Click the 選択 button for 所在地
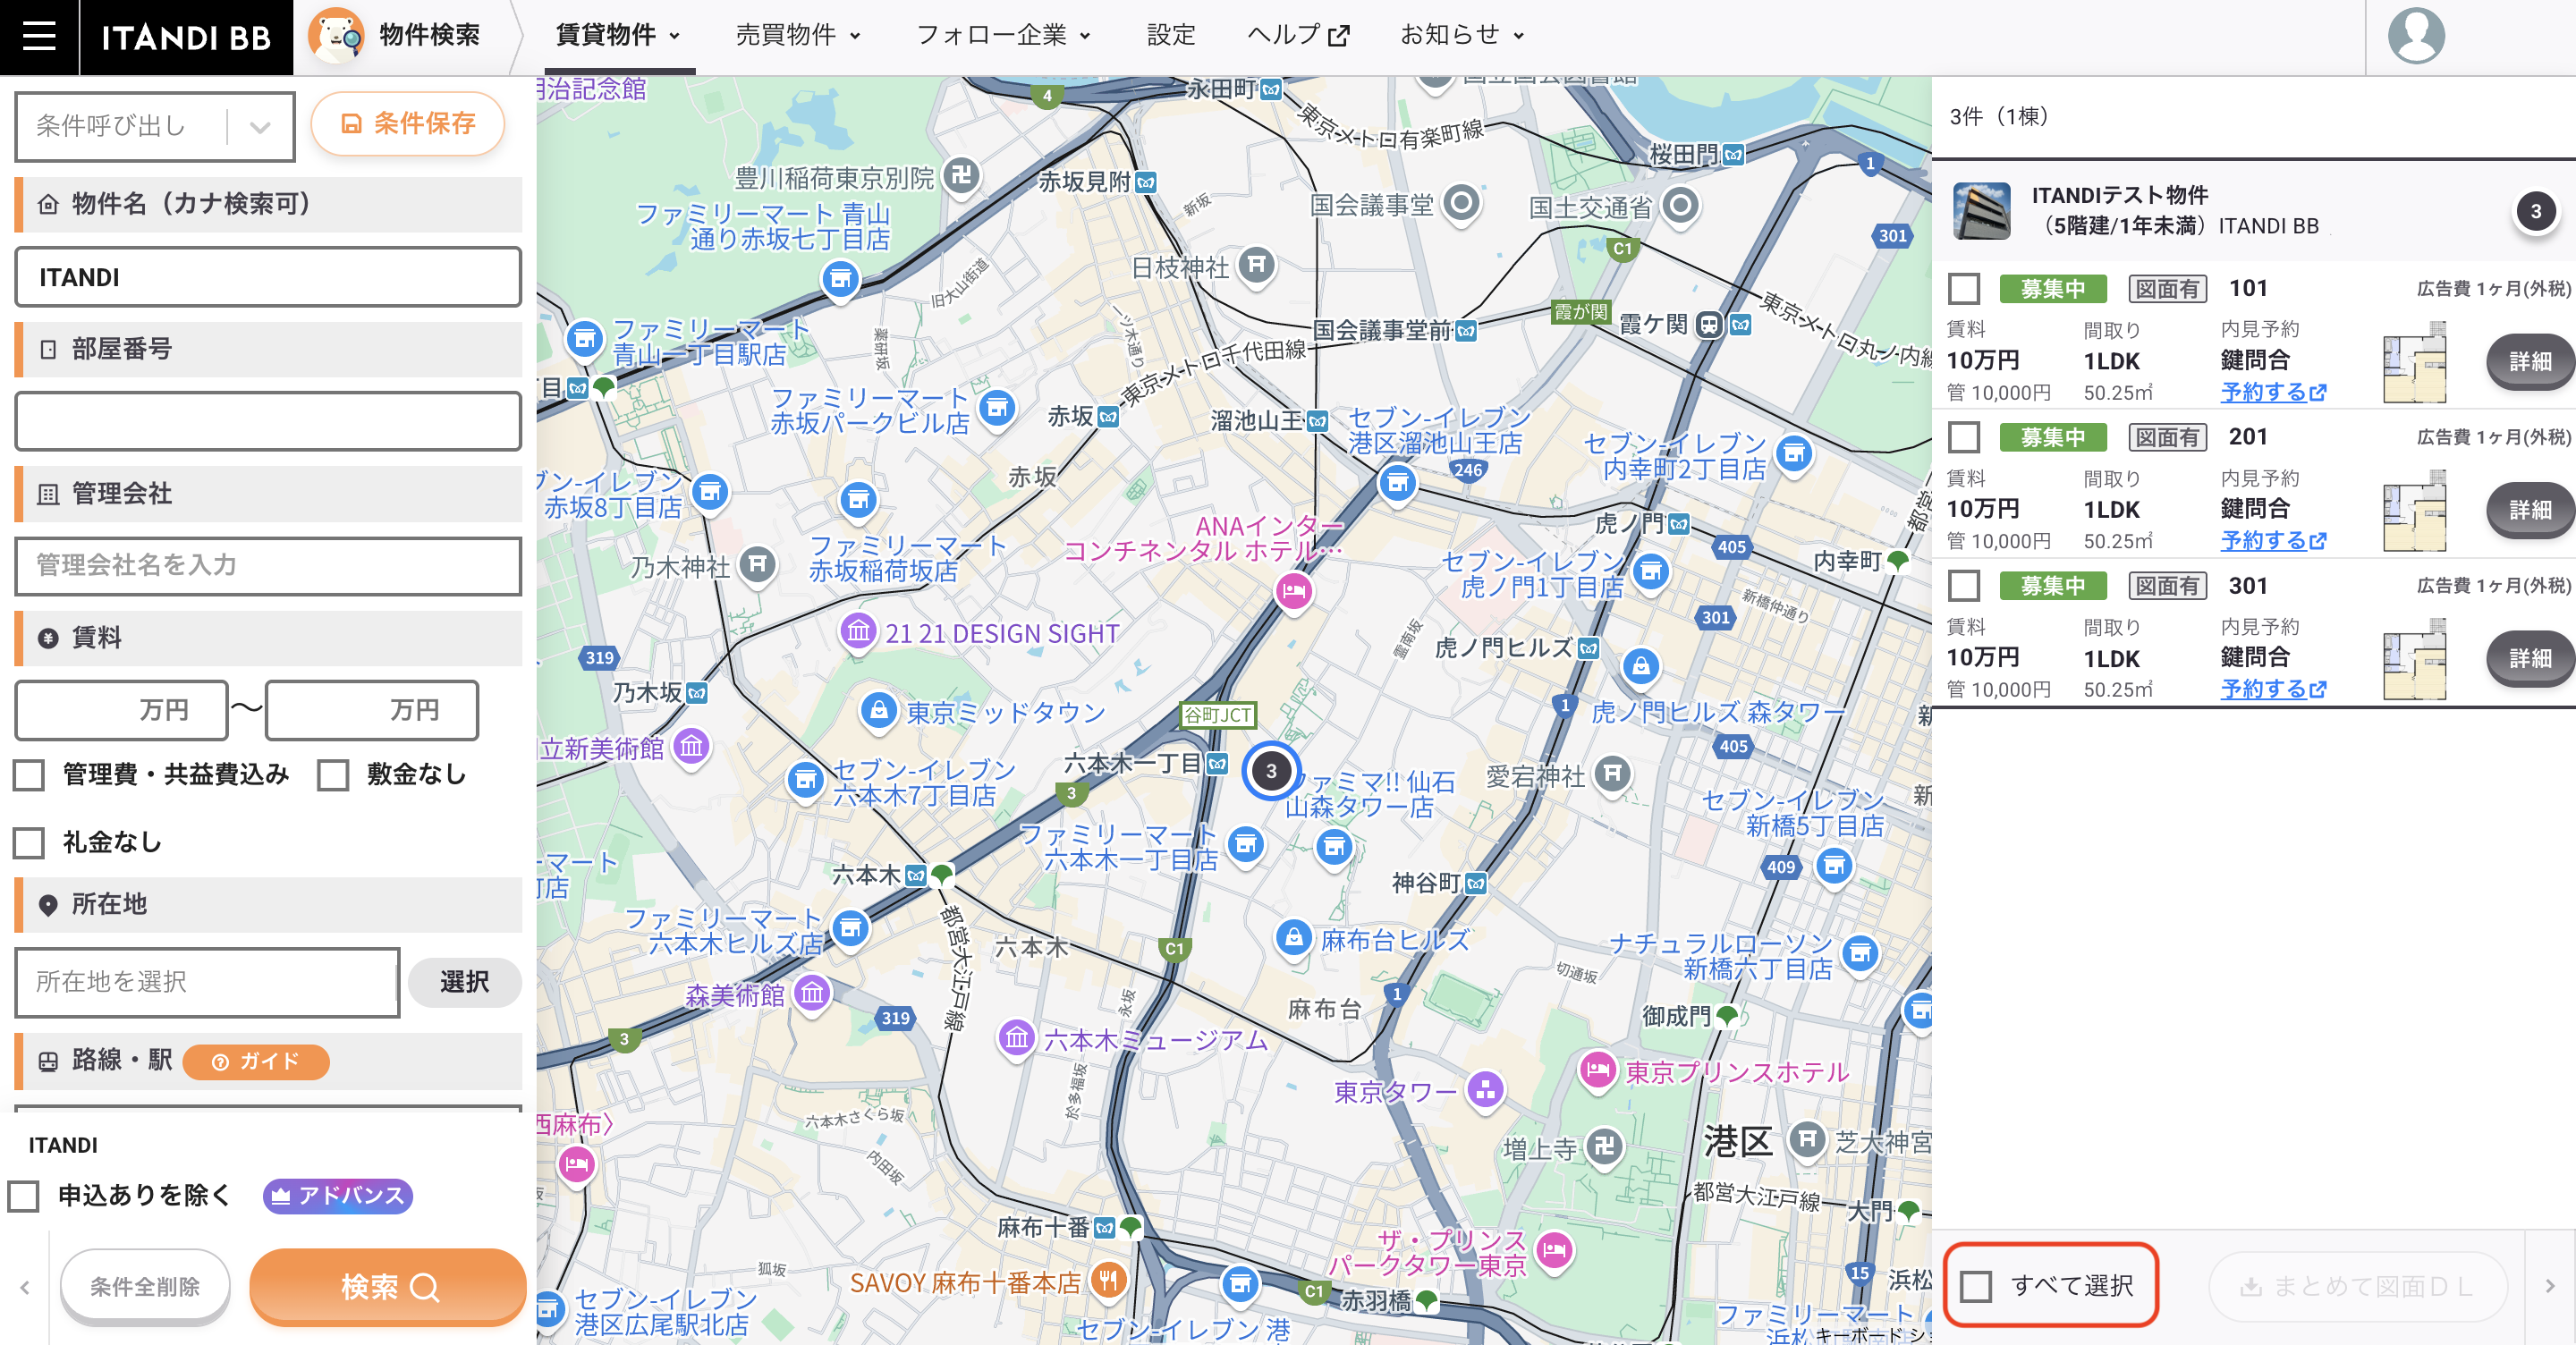The width and height of the screenshot is (2576, 1345). (x=465, y=983)
